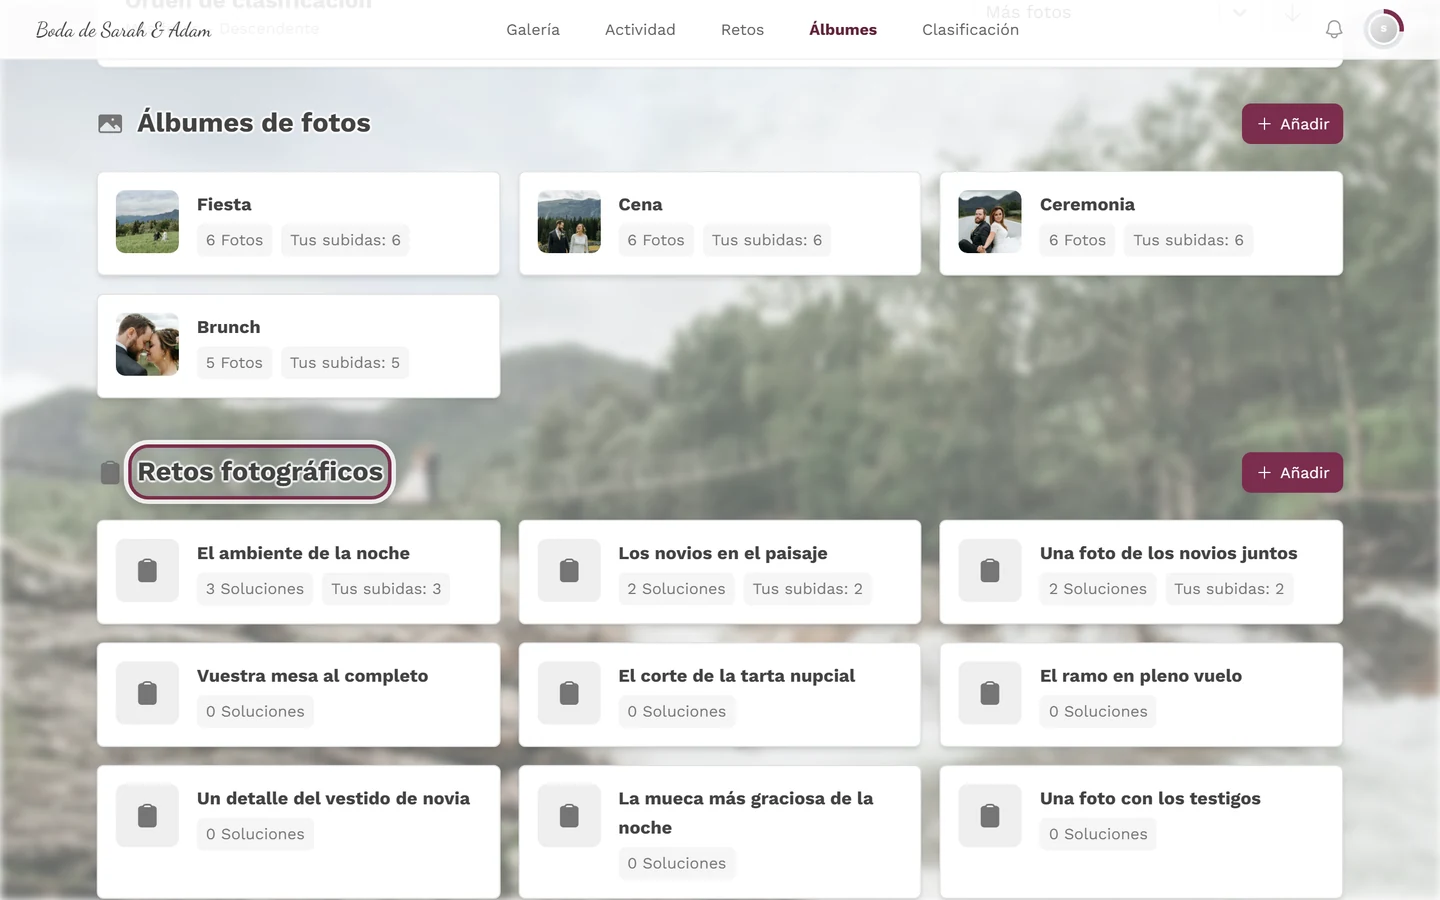Open the notifications bell
Image resolution: width=1440 pixels, height=900 pixels.
click(x=1334, y=30)
